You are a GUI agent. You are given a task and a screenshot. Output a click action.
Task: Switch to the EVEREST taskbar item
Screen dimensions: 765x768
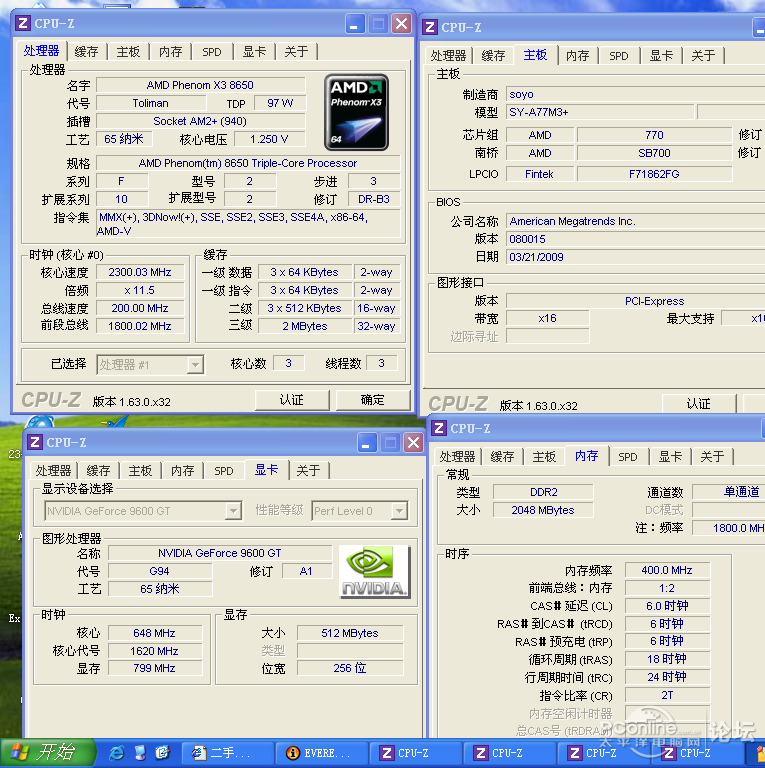point(322,753)
